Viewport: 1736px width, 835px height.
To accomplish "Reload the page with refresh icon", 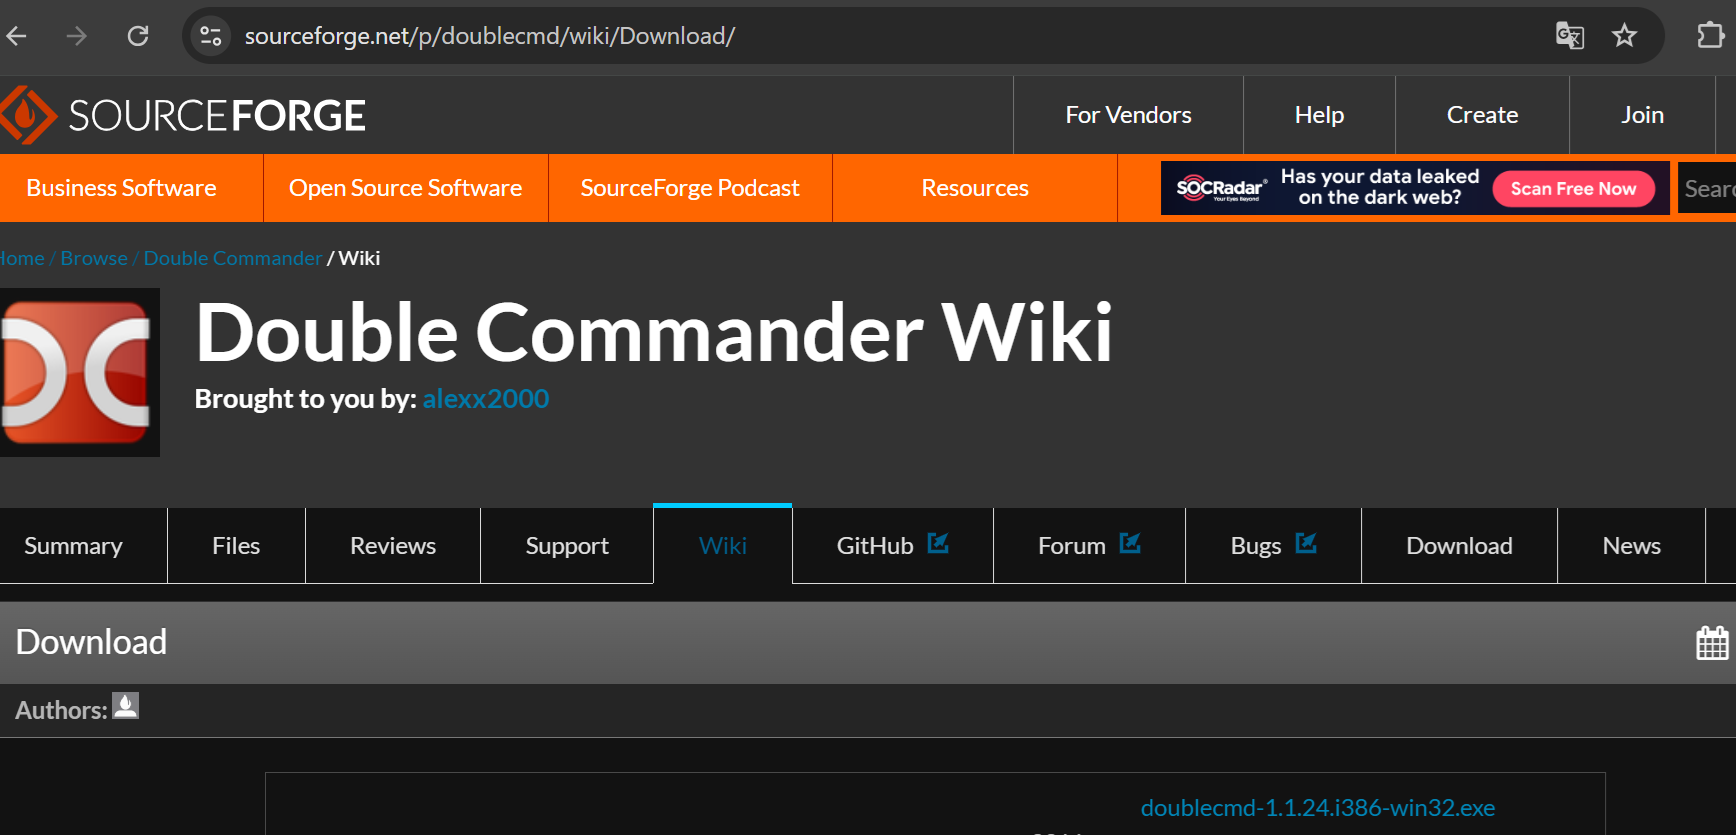I will tap(138, 36).
